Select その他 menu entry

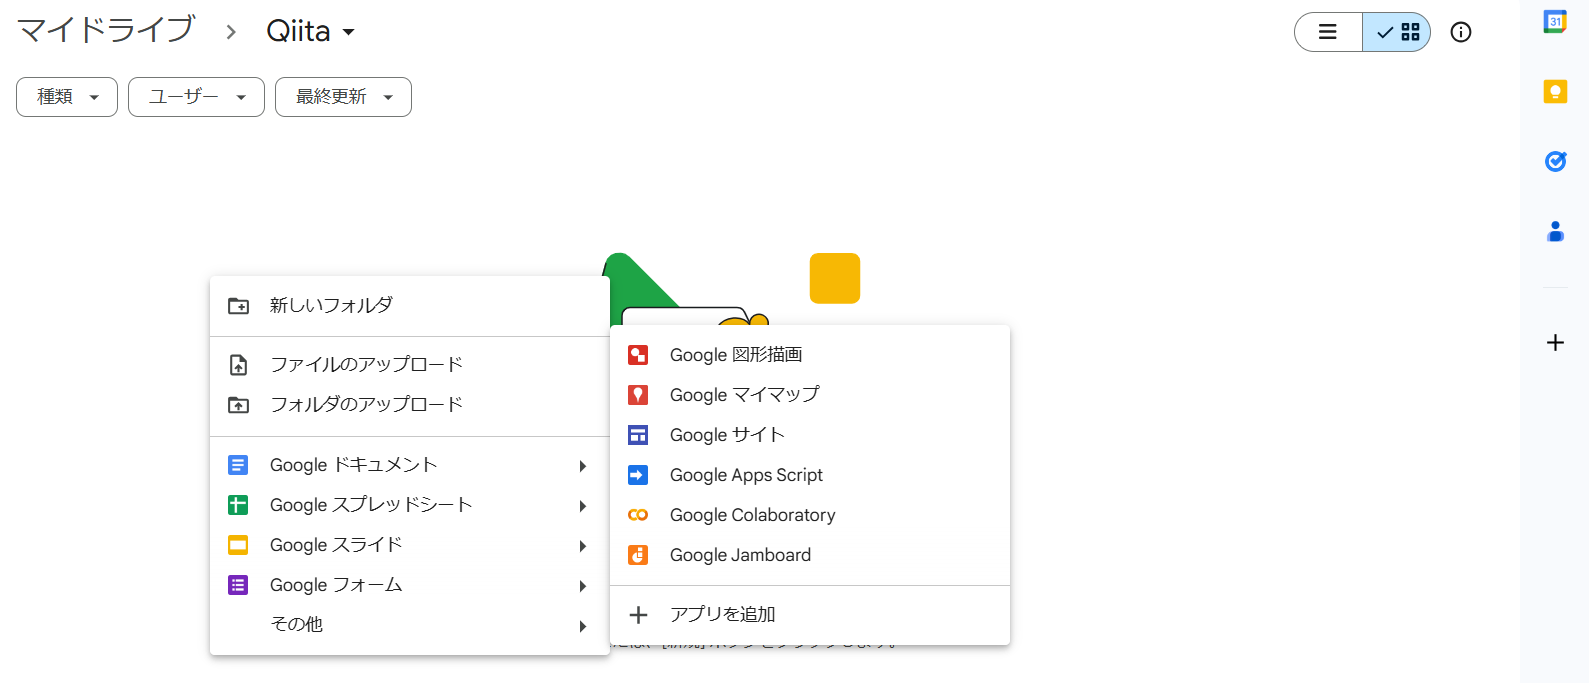click(410, 625)
